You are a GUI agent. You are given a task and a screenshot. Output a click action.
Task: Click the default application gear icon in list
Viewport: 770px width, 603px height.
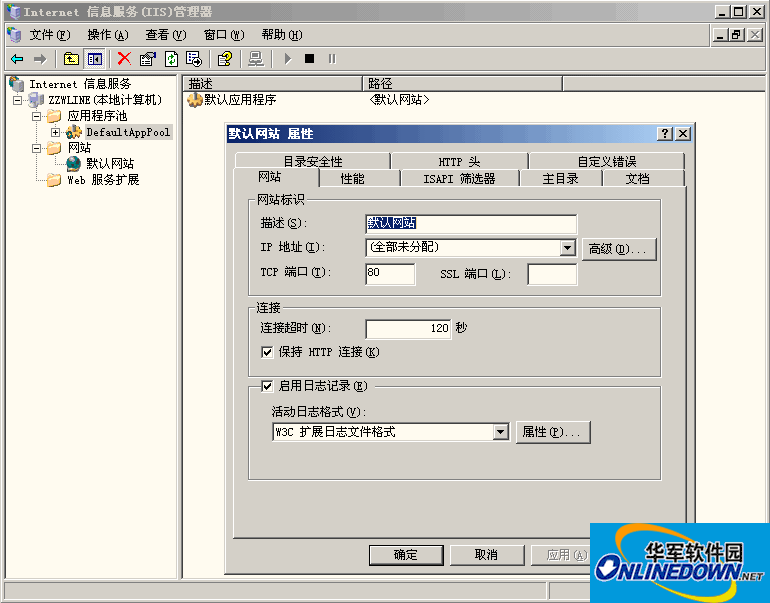click(x=195, y=100)
